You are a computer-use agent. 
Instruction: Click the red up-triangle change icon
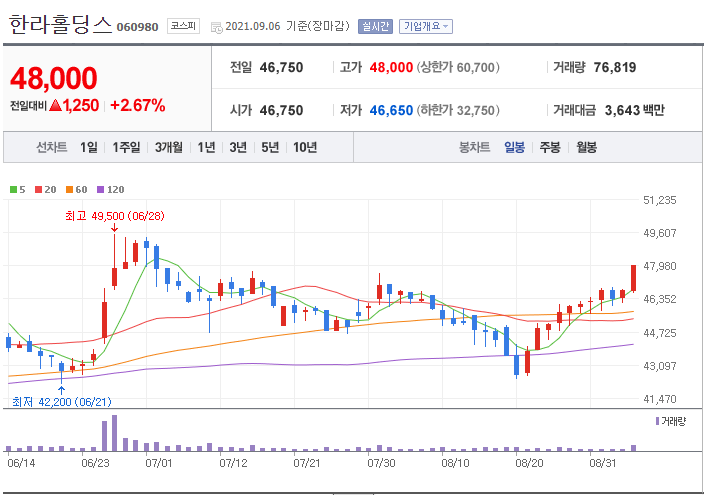point(55,106)
